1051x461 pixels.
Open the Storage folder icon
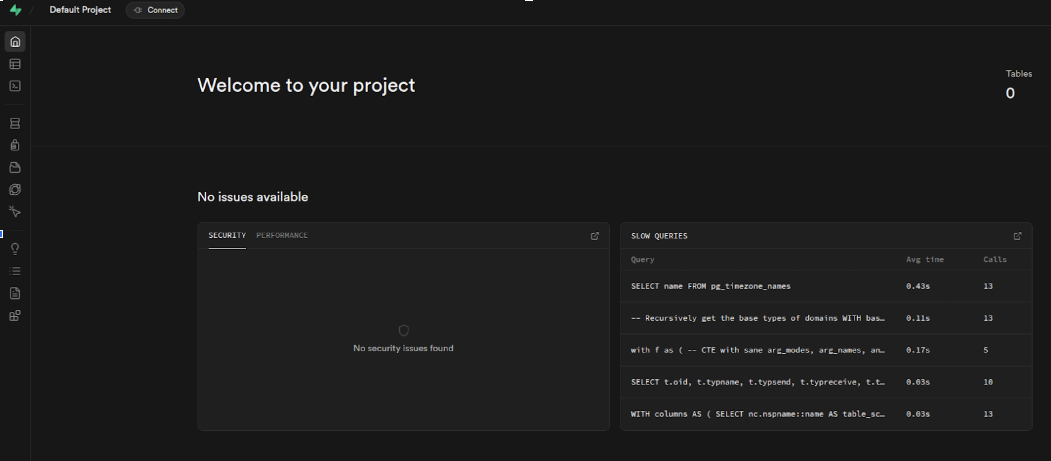click(15, 168)
